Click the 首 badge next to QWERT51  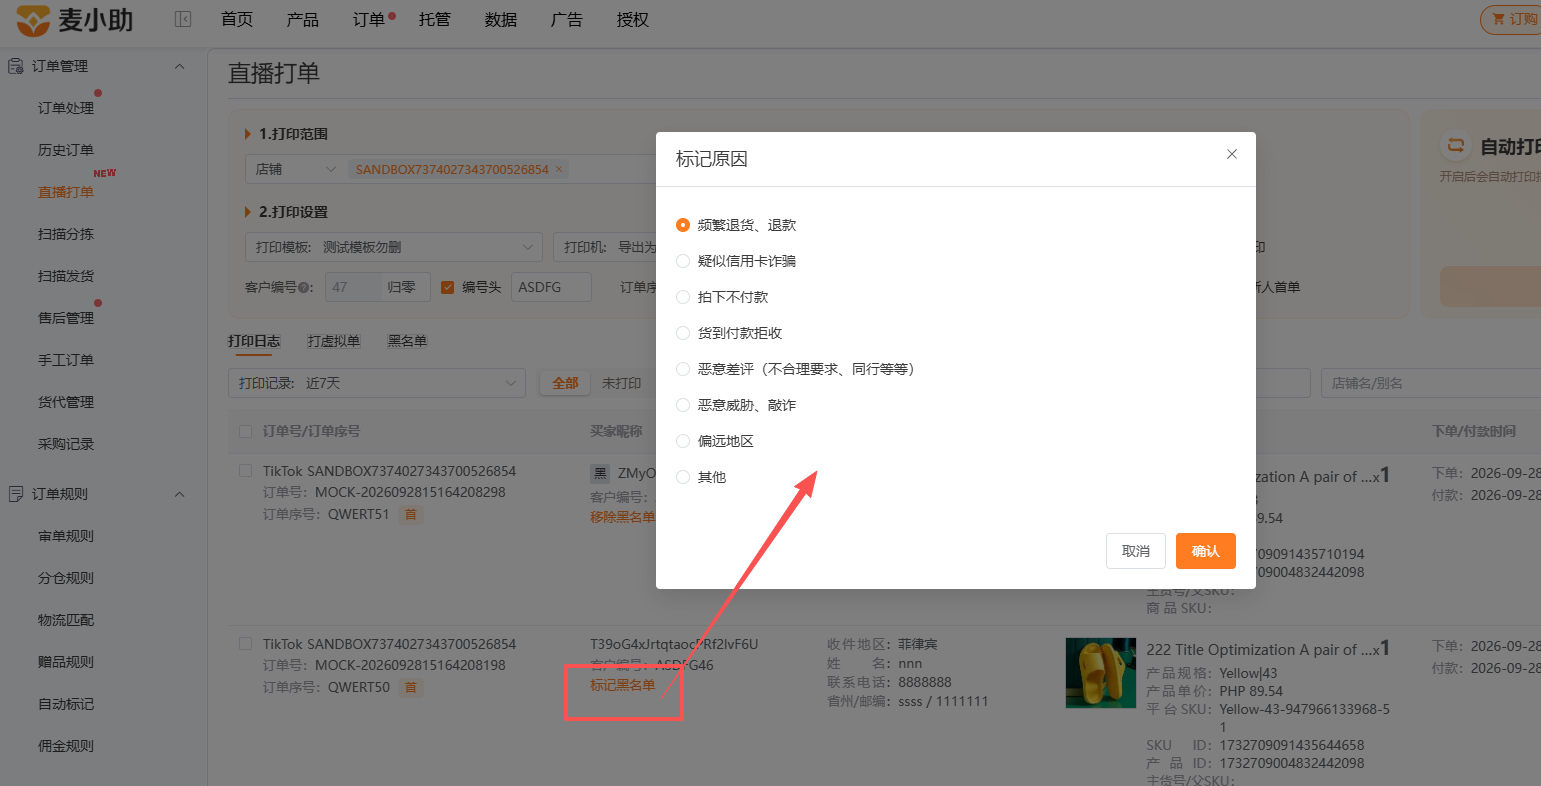(410, 515)
